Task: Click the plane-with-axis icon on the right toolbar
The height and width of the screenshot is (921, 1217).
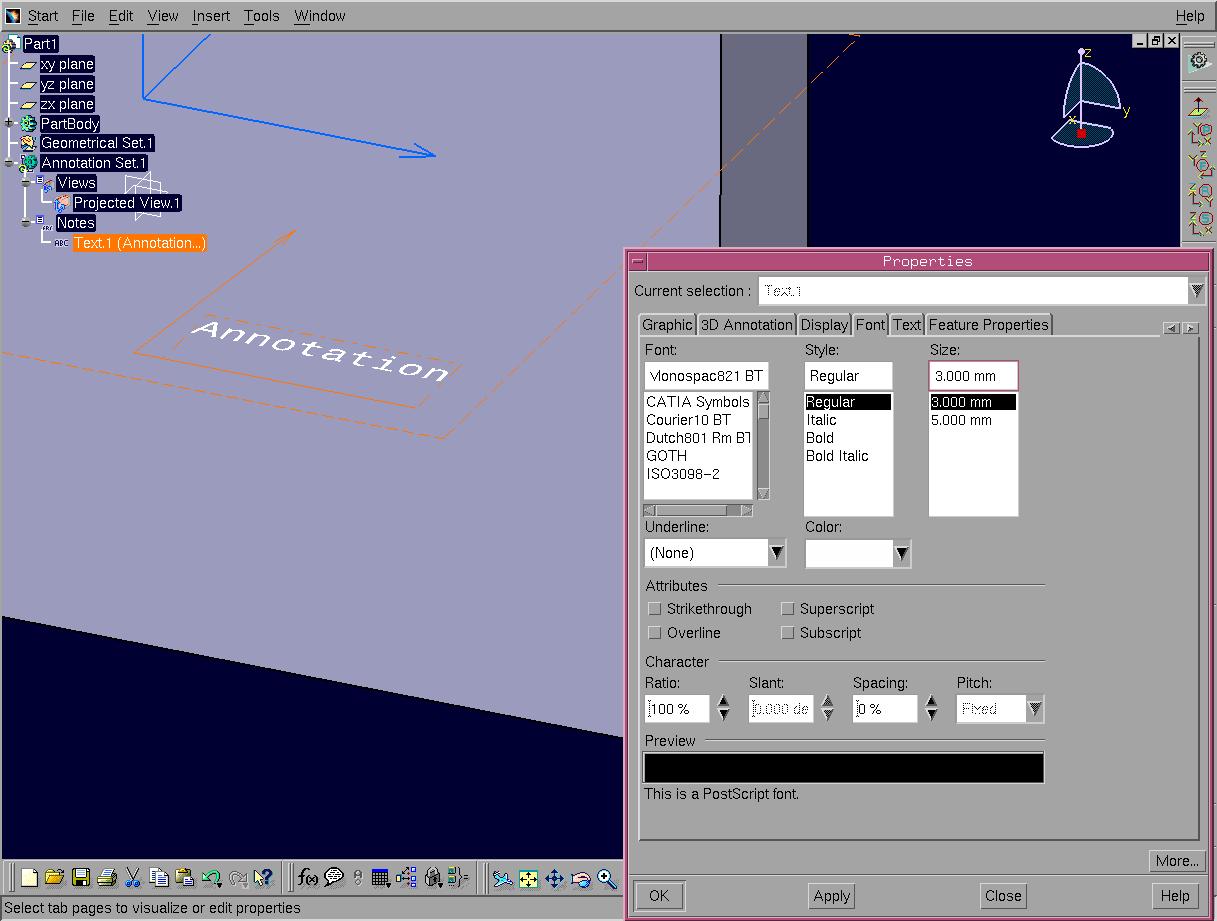Action: (x=1199, y=107)
